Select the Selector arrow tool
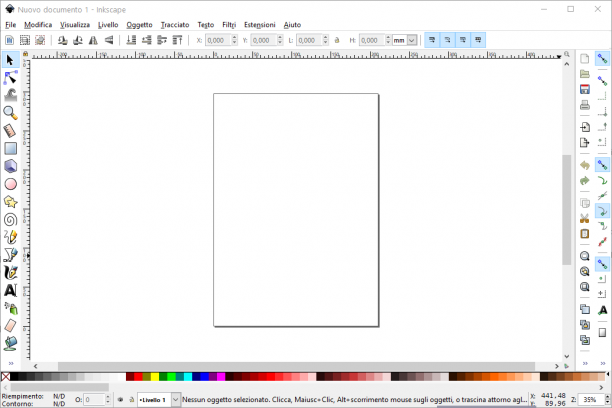 pos(10,60)
